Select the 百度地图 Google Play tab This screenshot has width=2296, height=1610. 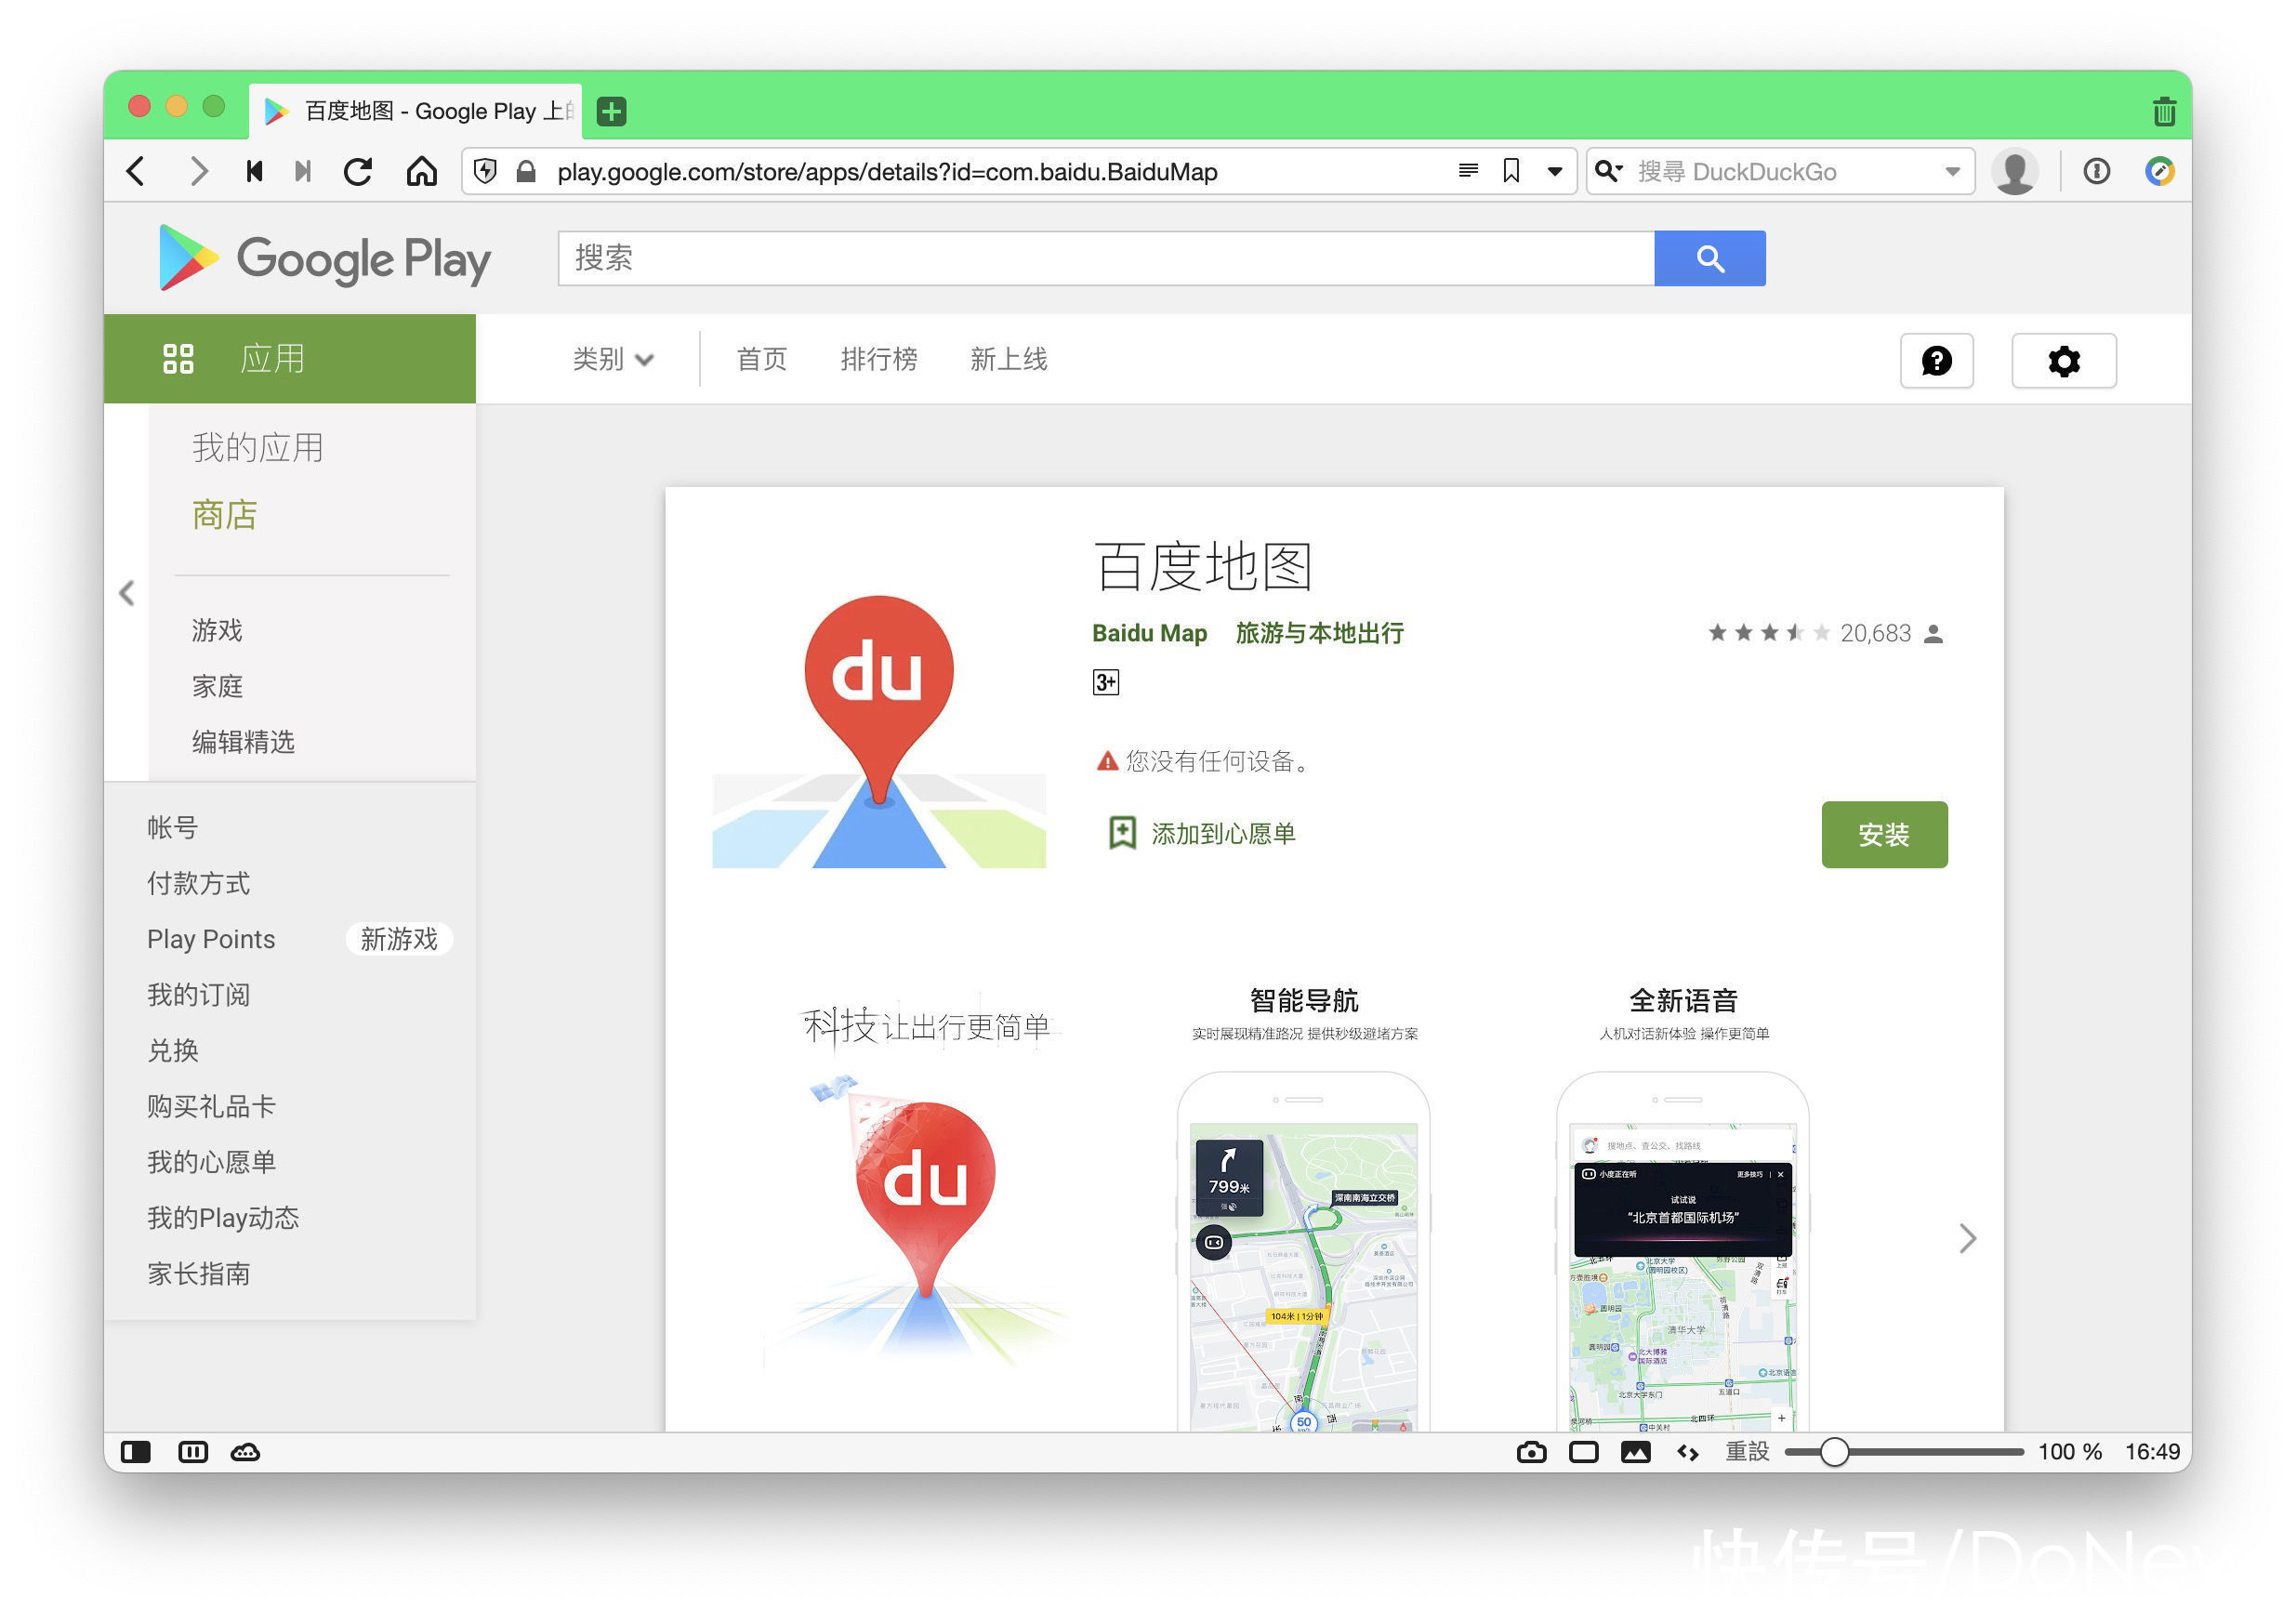[415, 111]
